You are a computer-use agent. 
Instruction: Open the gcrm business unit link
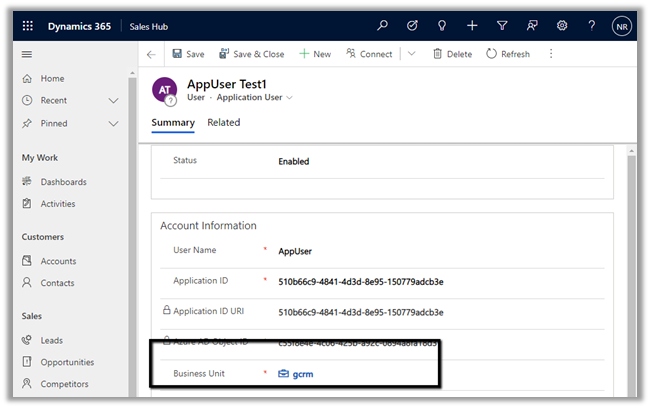click(x=302, y=373)
